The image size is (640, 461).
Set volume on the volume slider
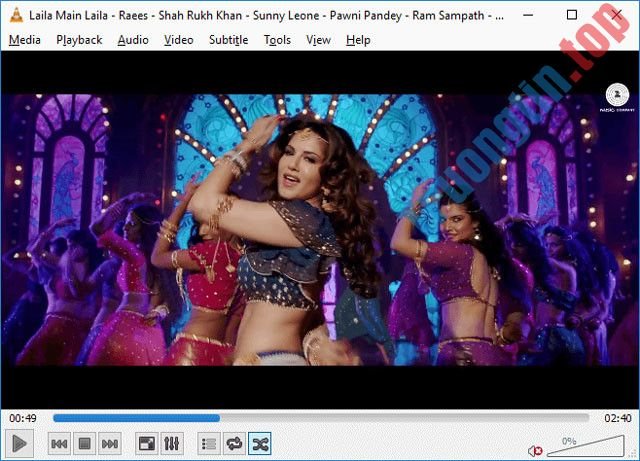pos(586,446)
